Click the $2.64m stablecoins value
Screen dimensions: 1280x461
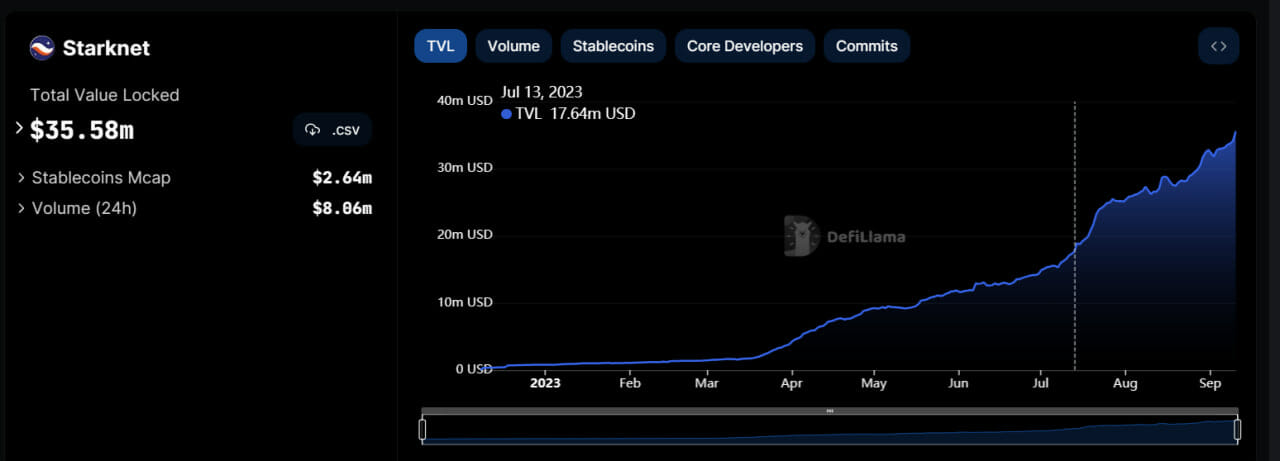pos(342,178)
